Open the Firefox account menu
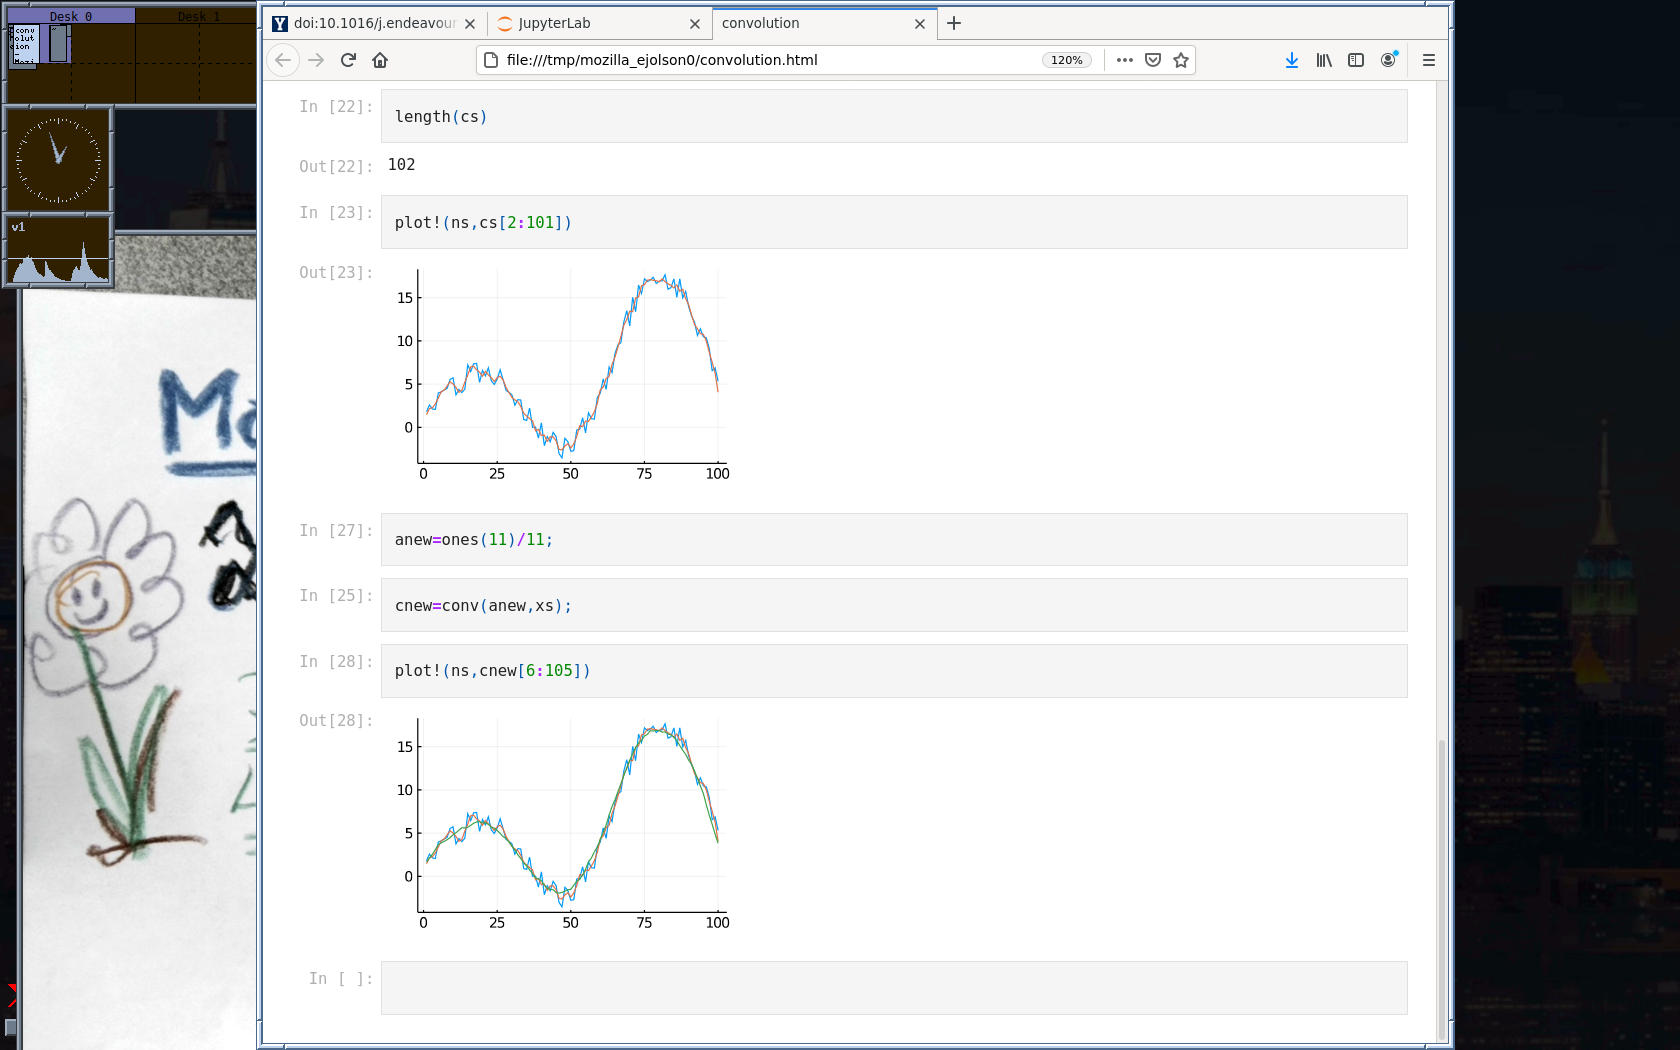This screenshot has width=1680, height=1050. [x=1388, y=60]
